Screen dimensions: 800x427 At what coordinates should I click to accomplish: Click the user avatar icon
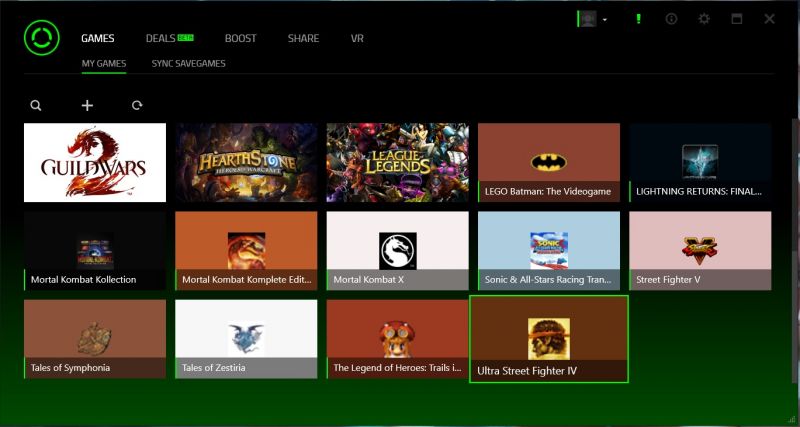coord(587,19)
